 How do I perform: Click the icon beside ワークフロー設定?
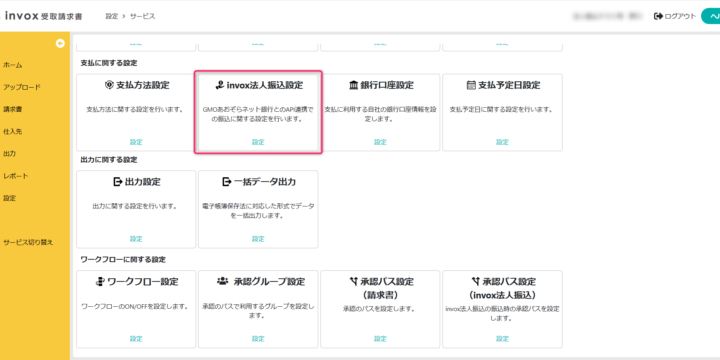[x=100, y=281]
